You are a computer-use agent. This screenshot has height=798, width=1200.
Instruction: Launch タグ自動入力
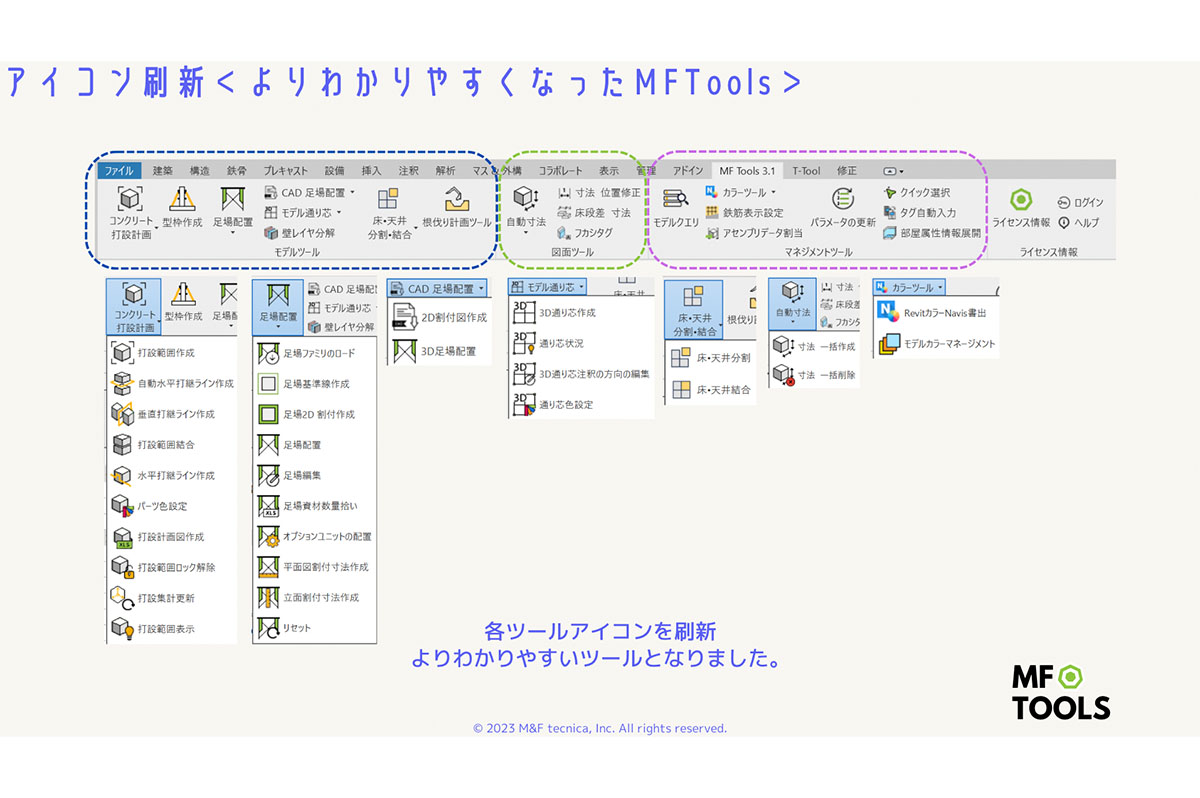[921, 212]
